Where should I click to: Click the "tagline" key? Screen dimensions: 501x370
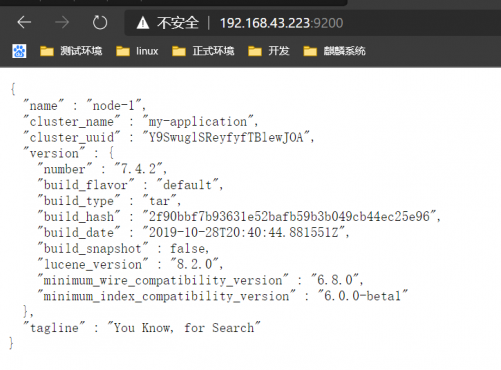click(54, 328)
